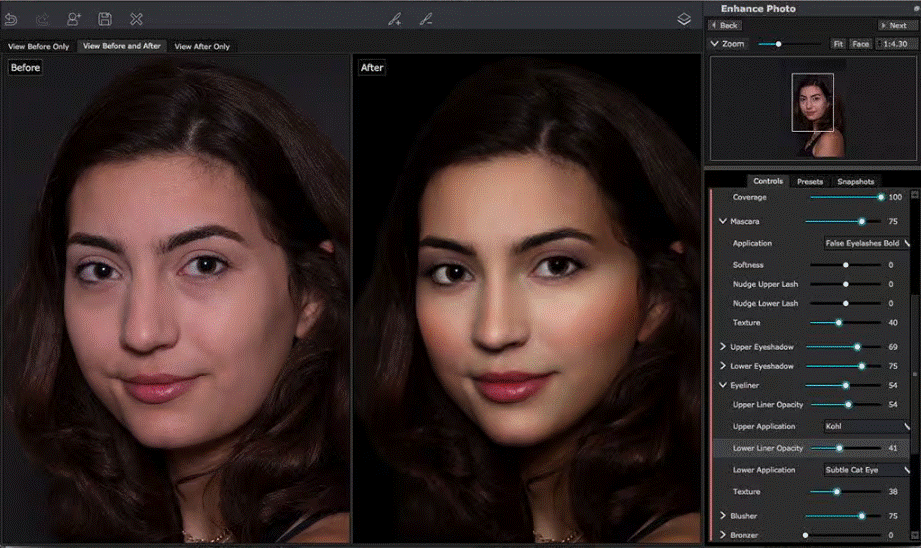Image resolution: width=921 pixels, height=548 pixels.
Task: Adjust the Lower Liner Opacity slider
Action: click(846, 448)
